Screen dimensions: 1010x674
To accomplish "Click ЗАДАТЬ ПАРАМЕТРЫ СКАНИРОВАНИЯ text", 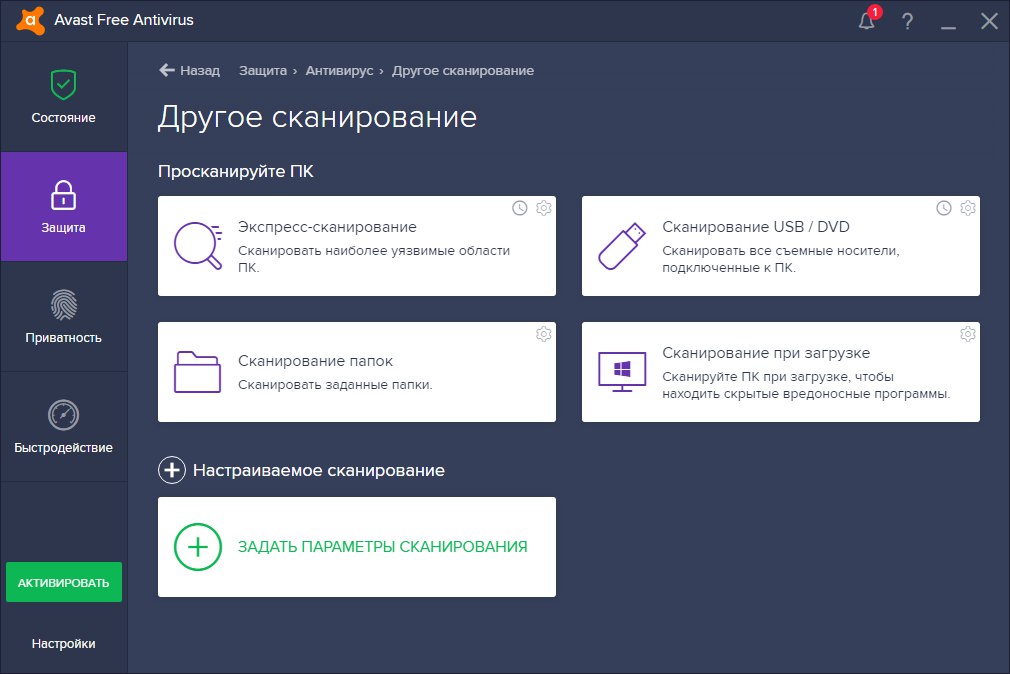I will (383, 547).
